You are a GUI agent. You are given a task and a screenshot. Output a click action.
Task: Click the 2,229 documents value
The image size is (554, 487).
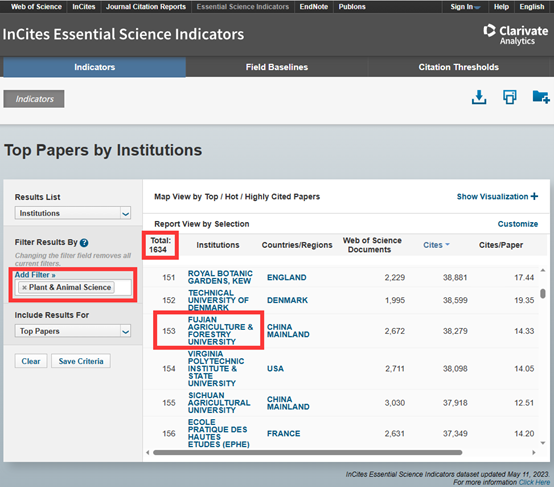click(395, 277)
